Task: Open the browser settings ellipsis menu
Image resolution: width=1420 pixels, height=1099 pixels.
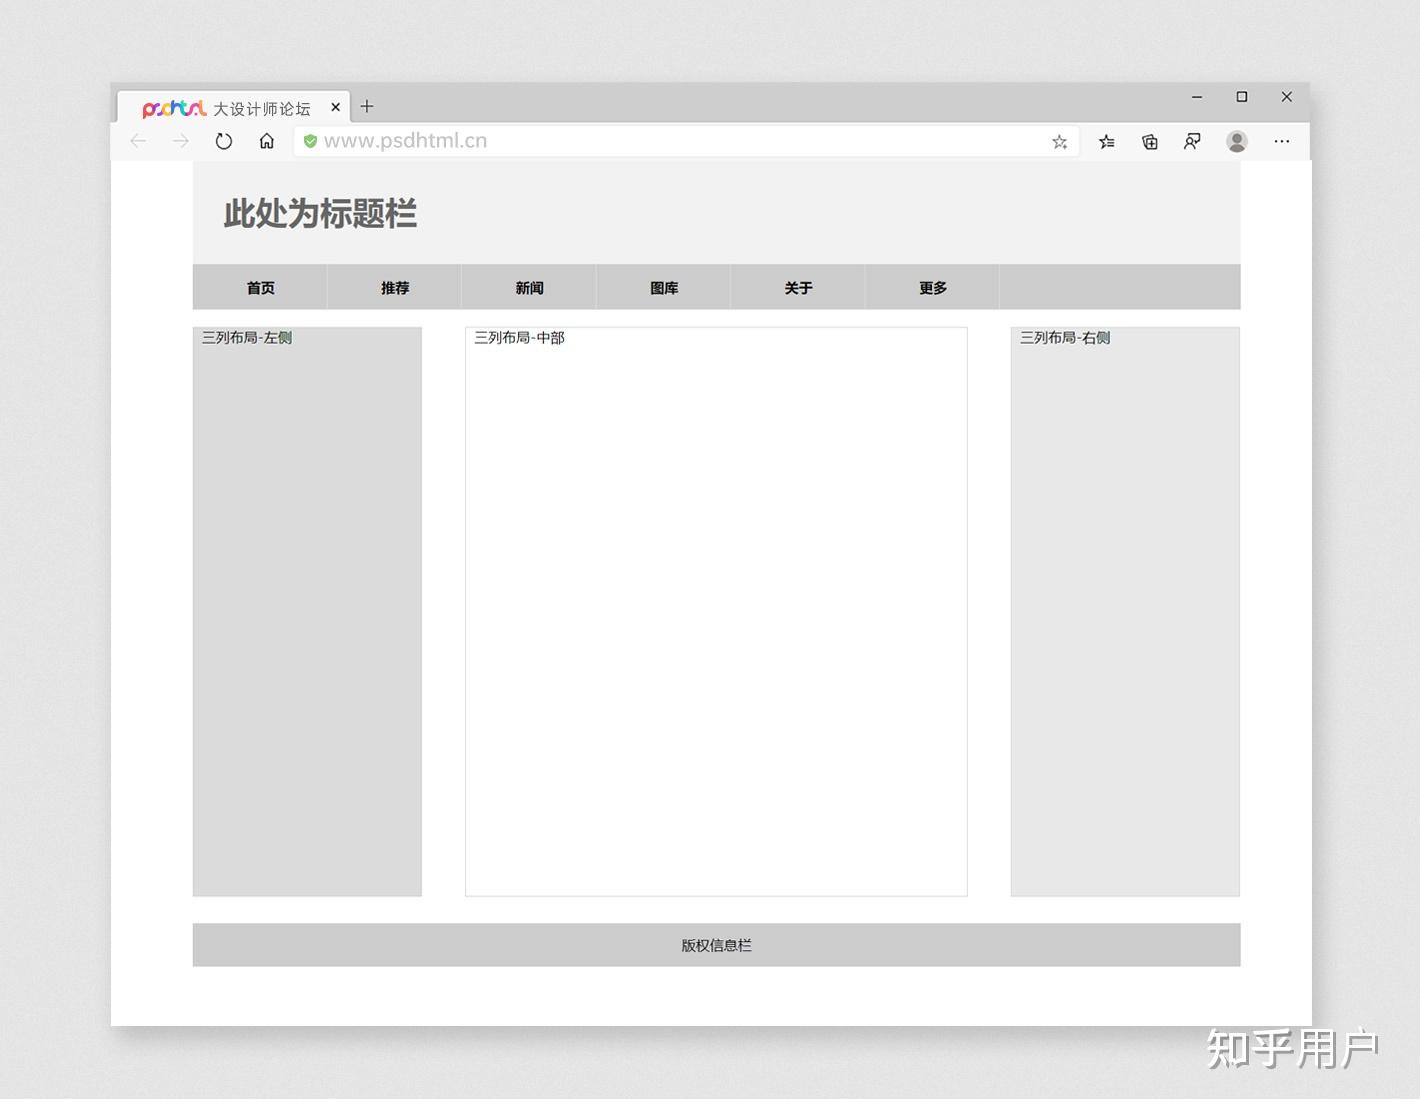Action: [x=1282, y=142]
